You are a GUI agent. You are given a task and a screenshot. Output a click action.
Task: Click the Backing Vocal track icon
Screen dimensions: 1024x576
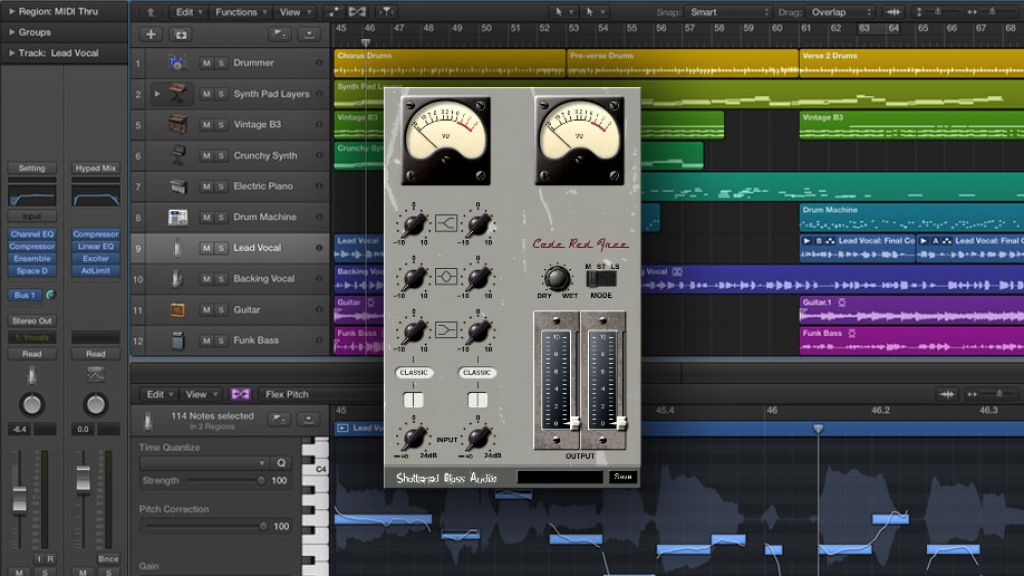pos(177,279)
